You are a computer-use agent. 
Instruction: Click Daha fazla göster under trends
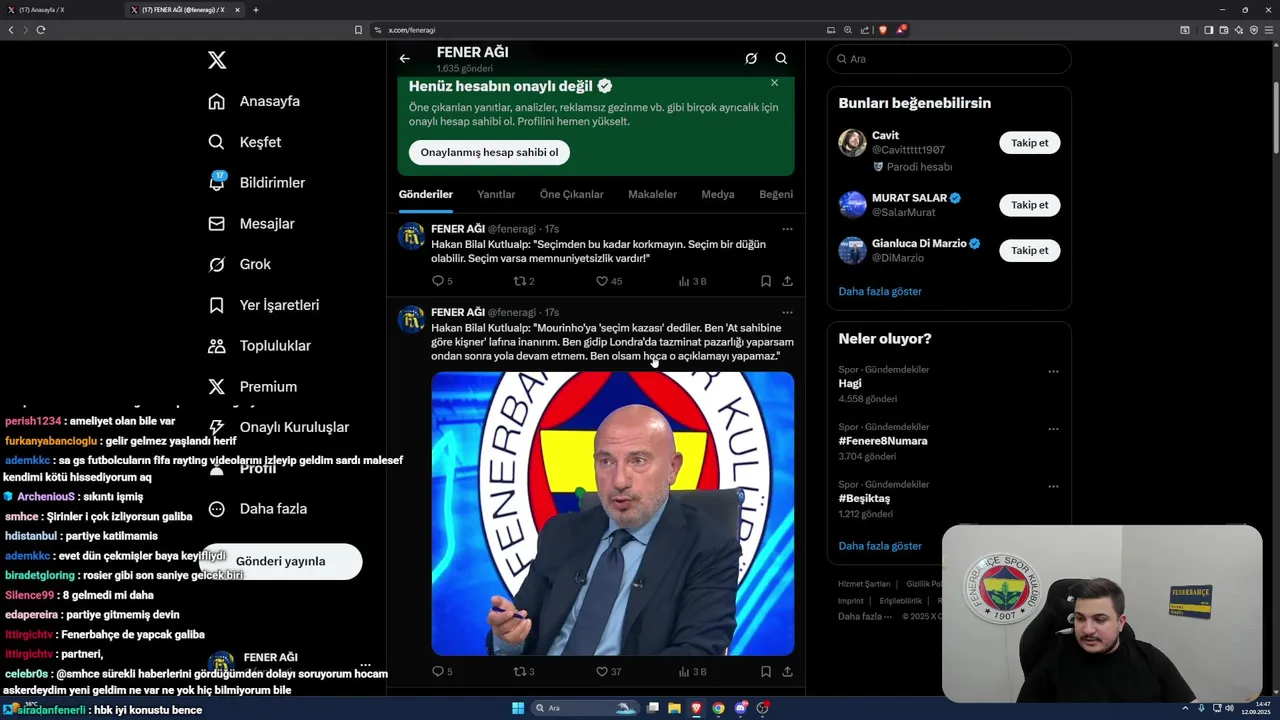(x=880, y=546)
